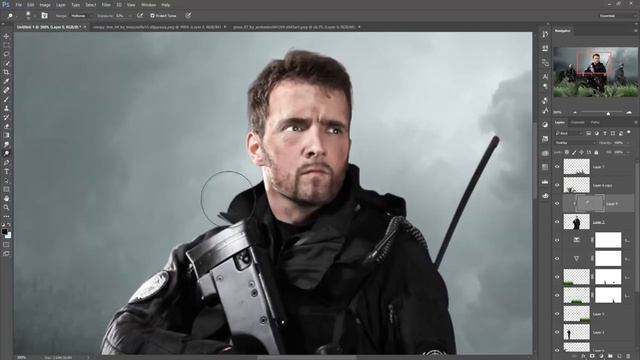Lock transparent pixels in Layers panel

(567, 152)
